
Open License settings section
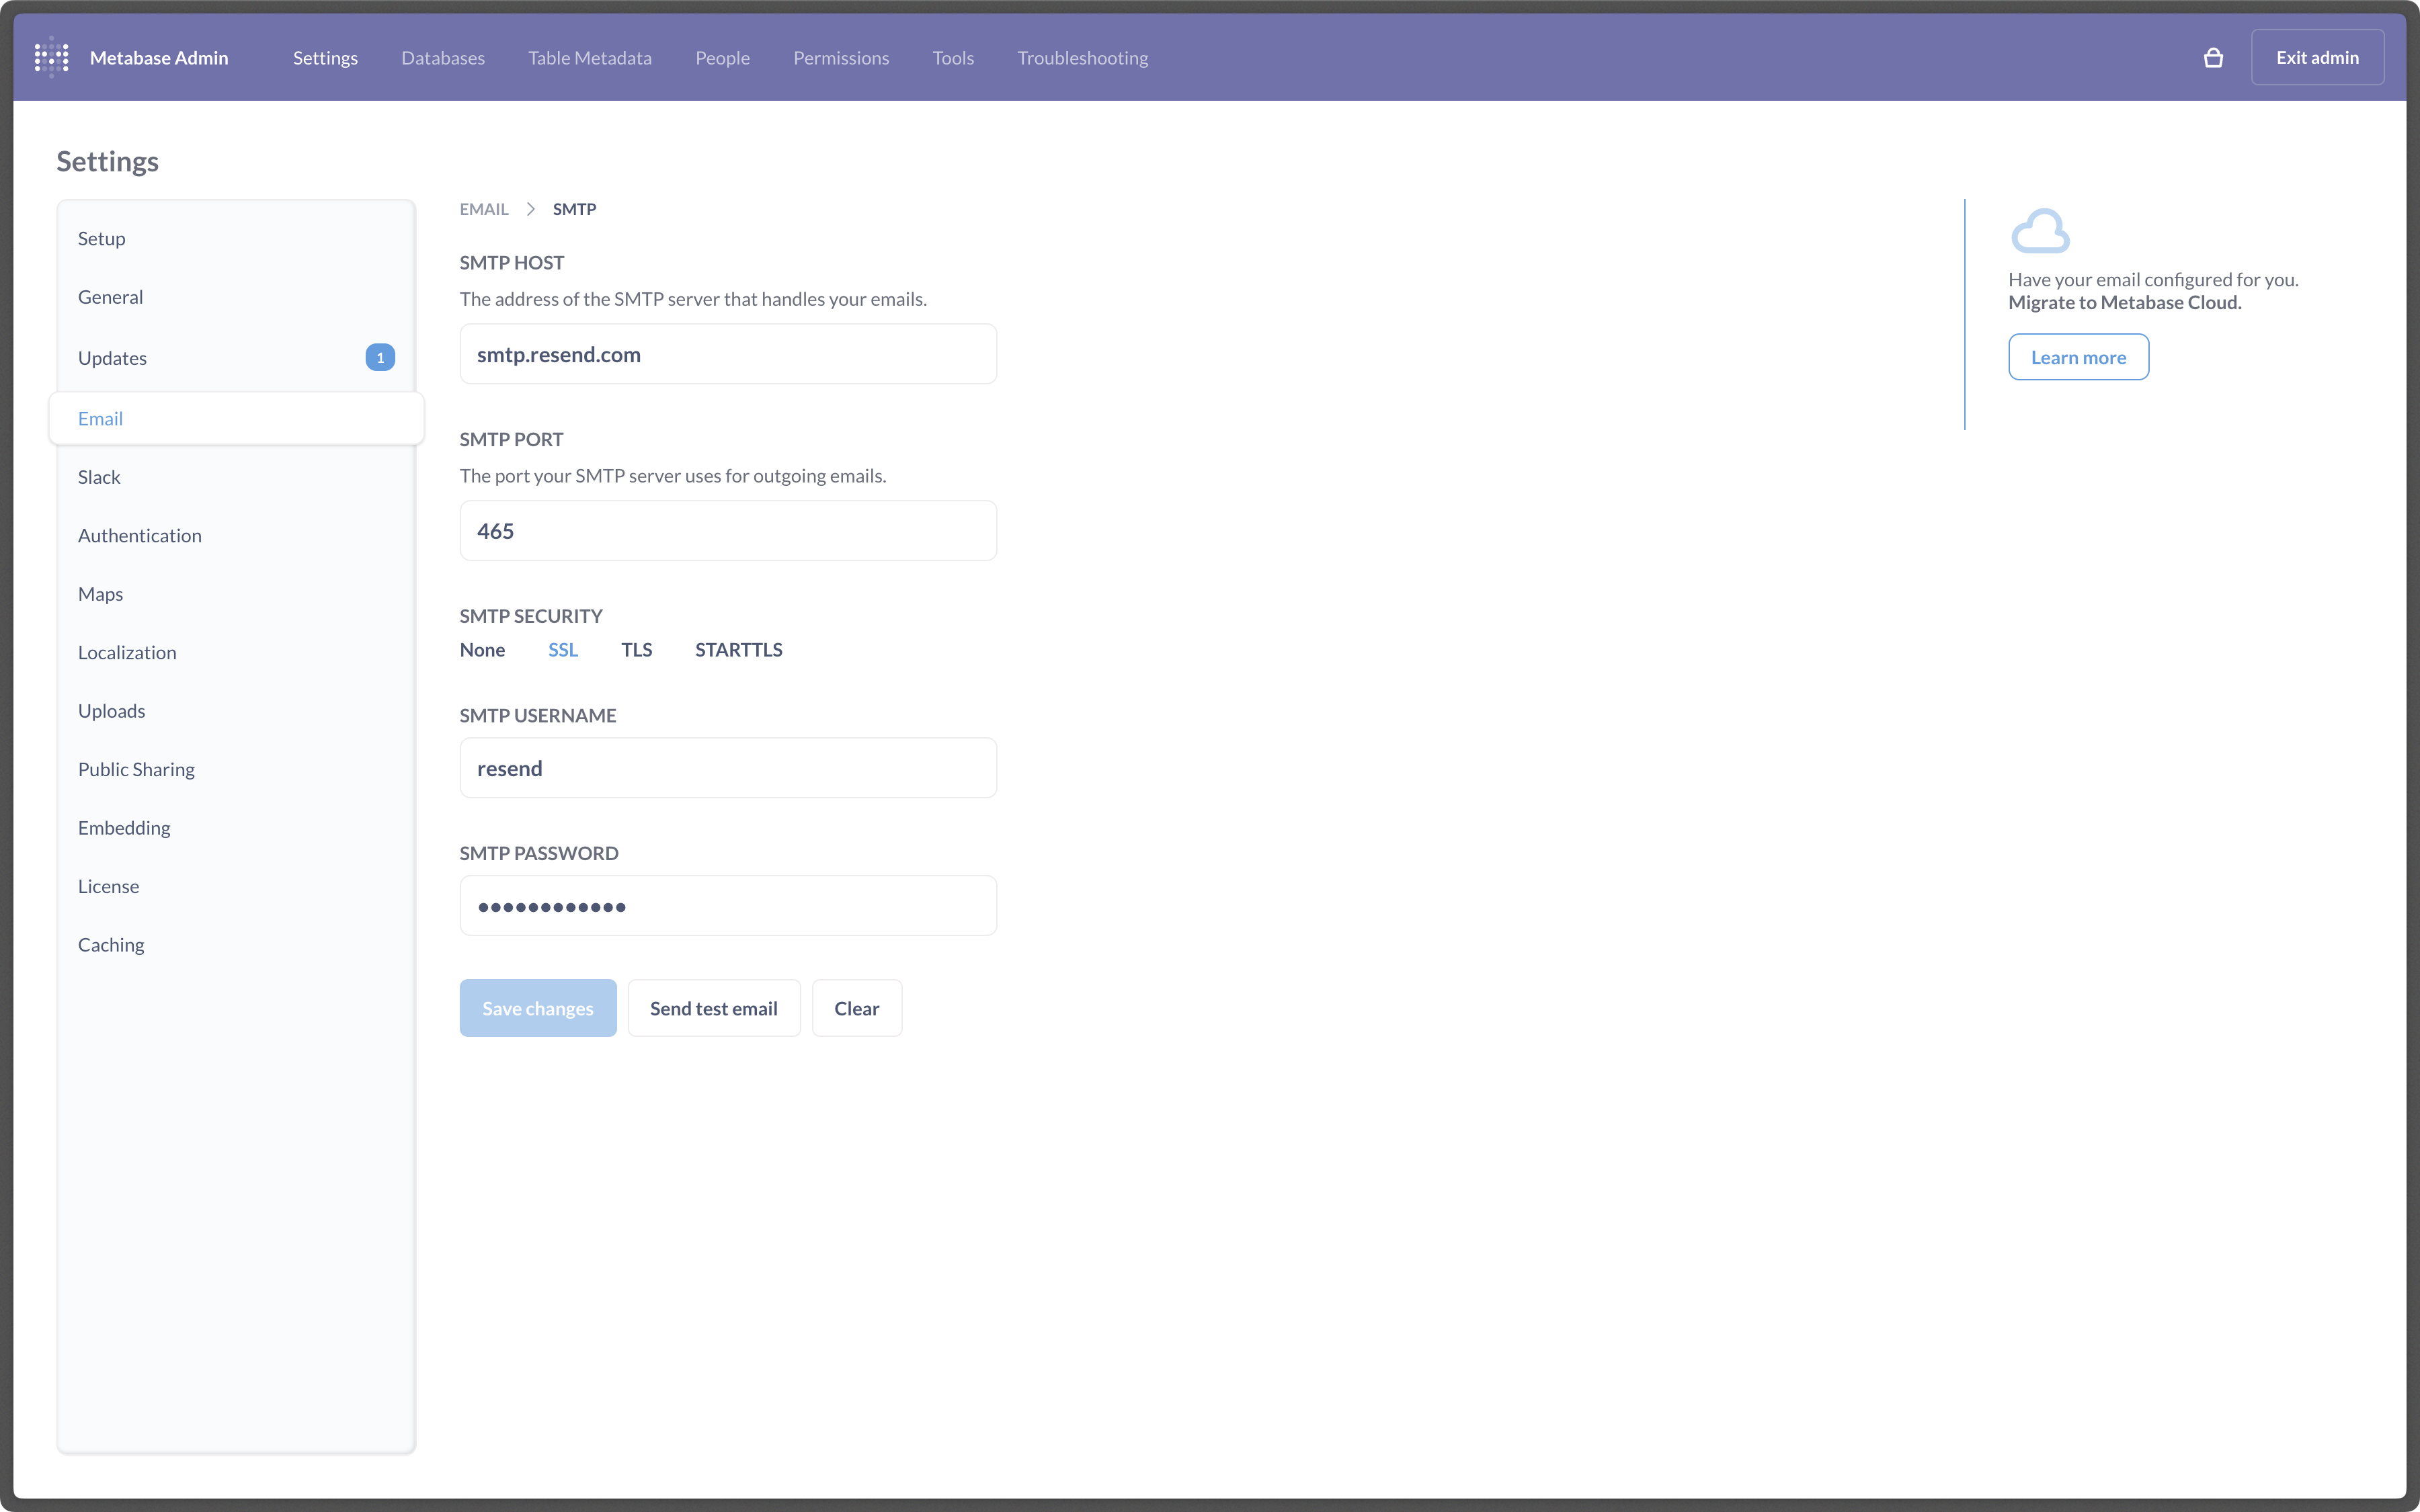click(236, 887)
